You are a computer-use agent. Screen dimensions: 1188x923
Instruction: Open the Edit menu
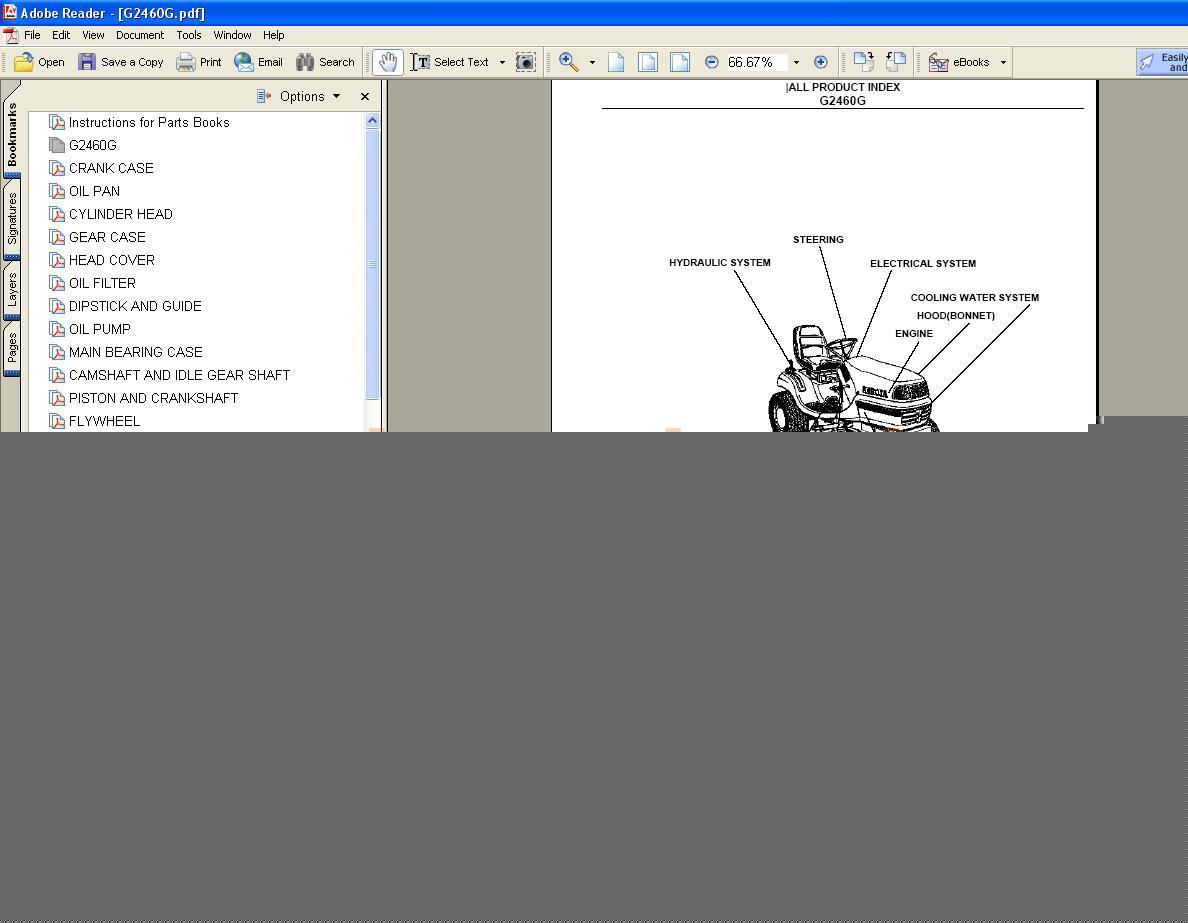[61, 35]
